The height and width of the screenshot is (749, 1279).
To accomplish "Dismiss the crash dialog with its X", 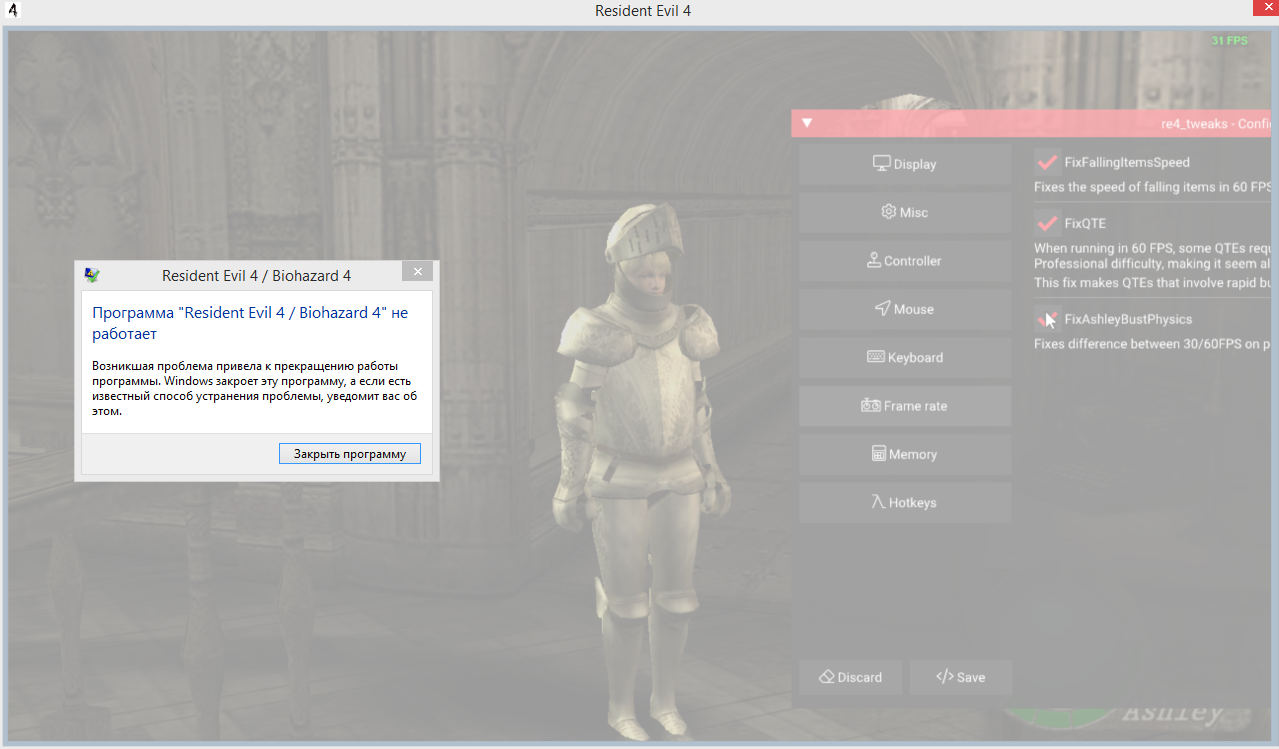I will tap(417, 270).
